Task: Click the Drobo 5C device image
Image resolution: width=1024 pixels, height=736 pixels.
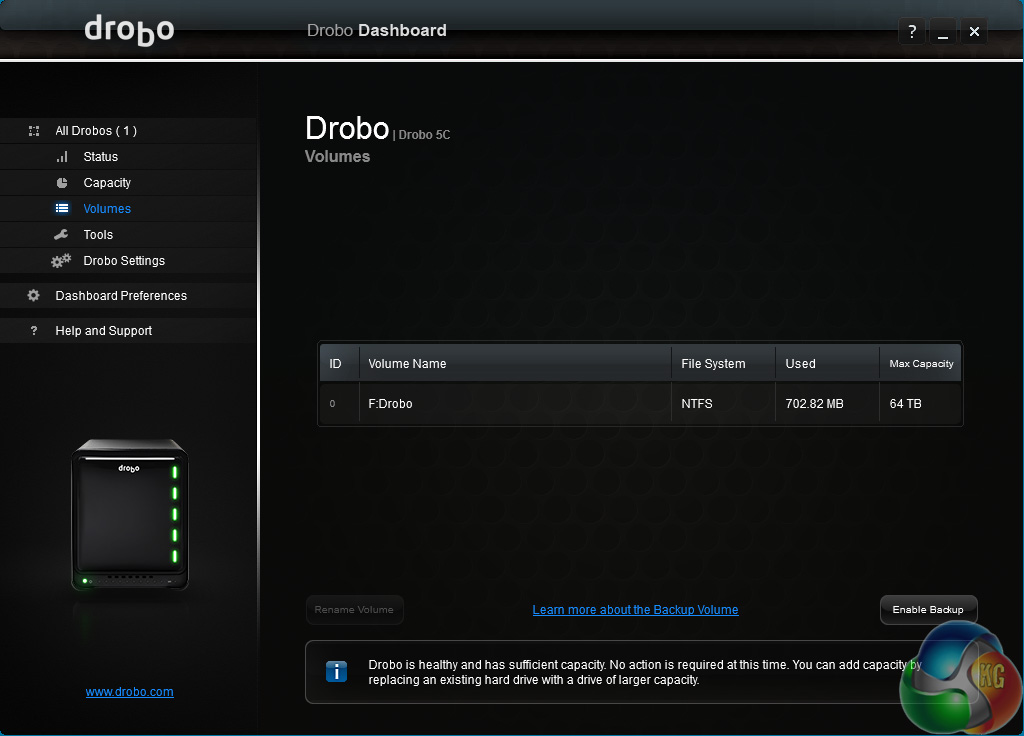Action: click(129, 515)
